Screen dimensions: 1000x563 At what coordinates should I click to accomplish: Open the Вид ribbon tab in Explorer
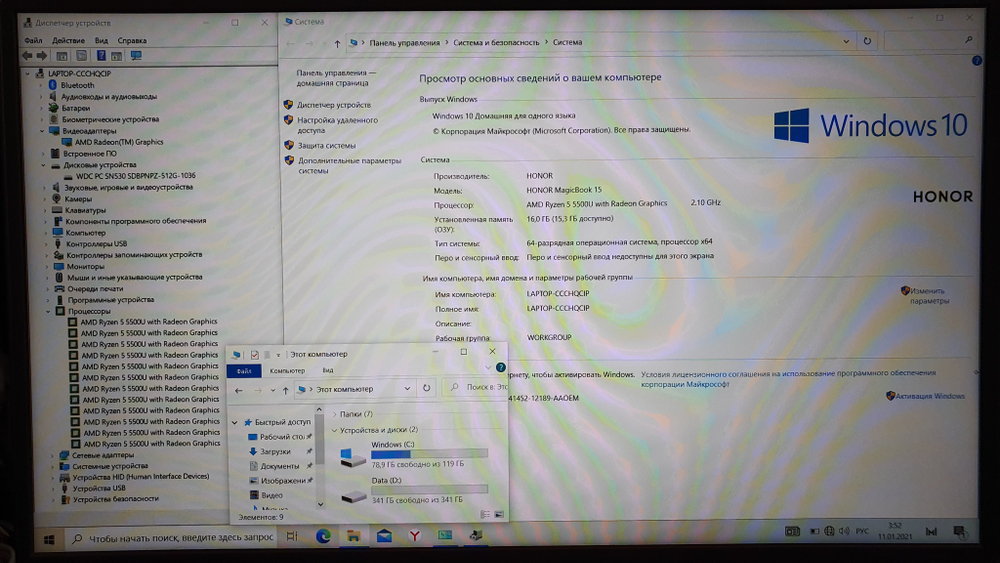[x=327, y=370]
